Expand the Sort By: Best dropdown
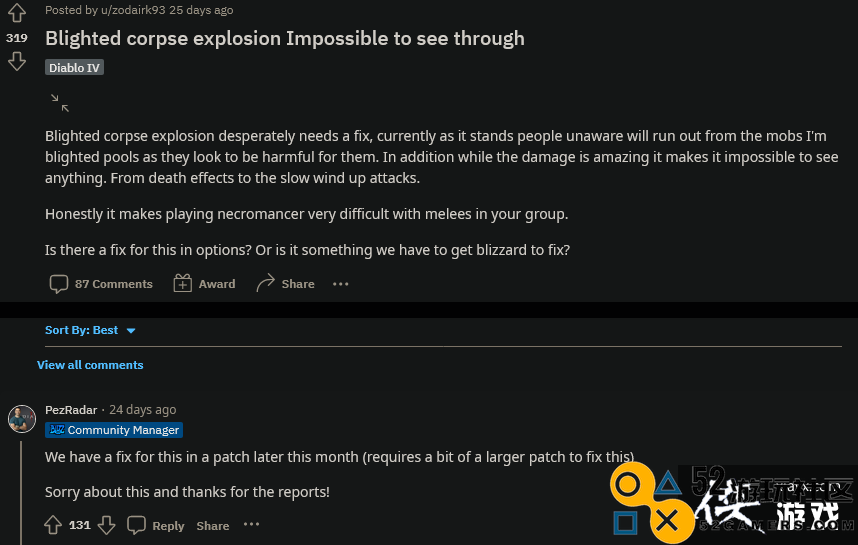The image size is (858, 545). tap(90, 330)
